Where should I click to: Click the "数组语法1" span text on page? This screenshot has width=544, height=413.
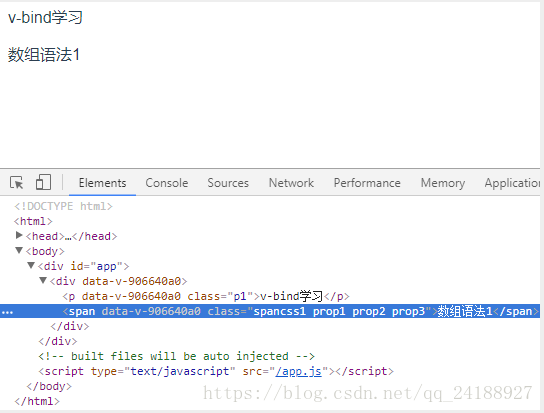pyautogui.click(x=44, y=55)
